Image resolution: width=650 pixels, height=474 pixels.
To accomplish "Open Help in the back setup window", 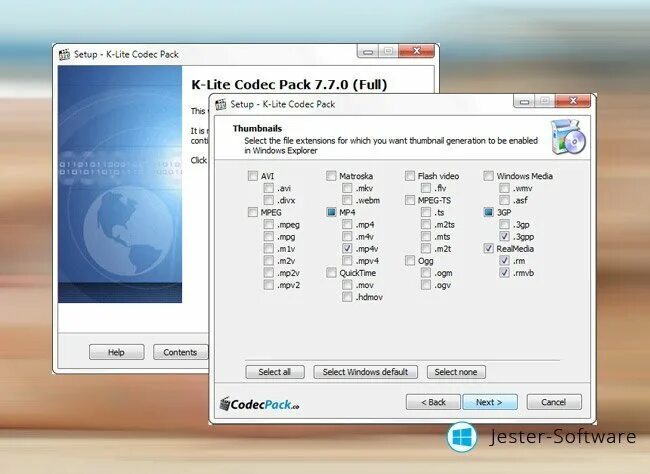I will [x=116, y=352].
